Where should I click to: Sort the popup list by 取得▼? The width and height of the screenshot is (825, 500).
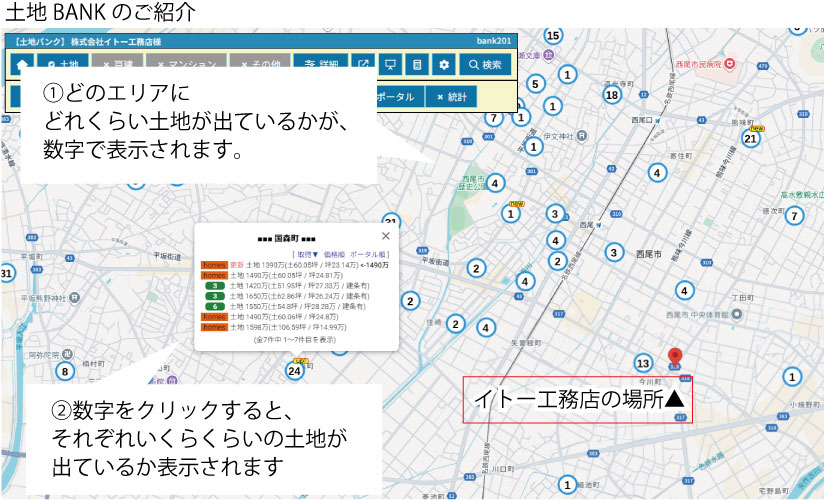(x=307, y=254)
